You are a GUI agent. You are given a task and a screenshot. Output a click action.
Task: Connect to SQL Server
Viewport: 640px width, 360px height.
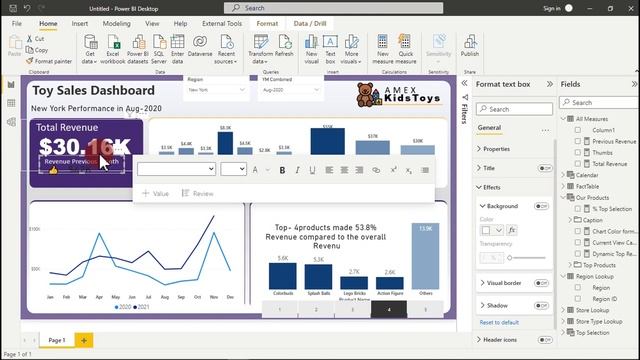click(159, 49)
